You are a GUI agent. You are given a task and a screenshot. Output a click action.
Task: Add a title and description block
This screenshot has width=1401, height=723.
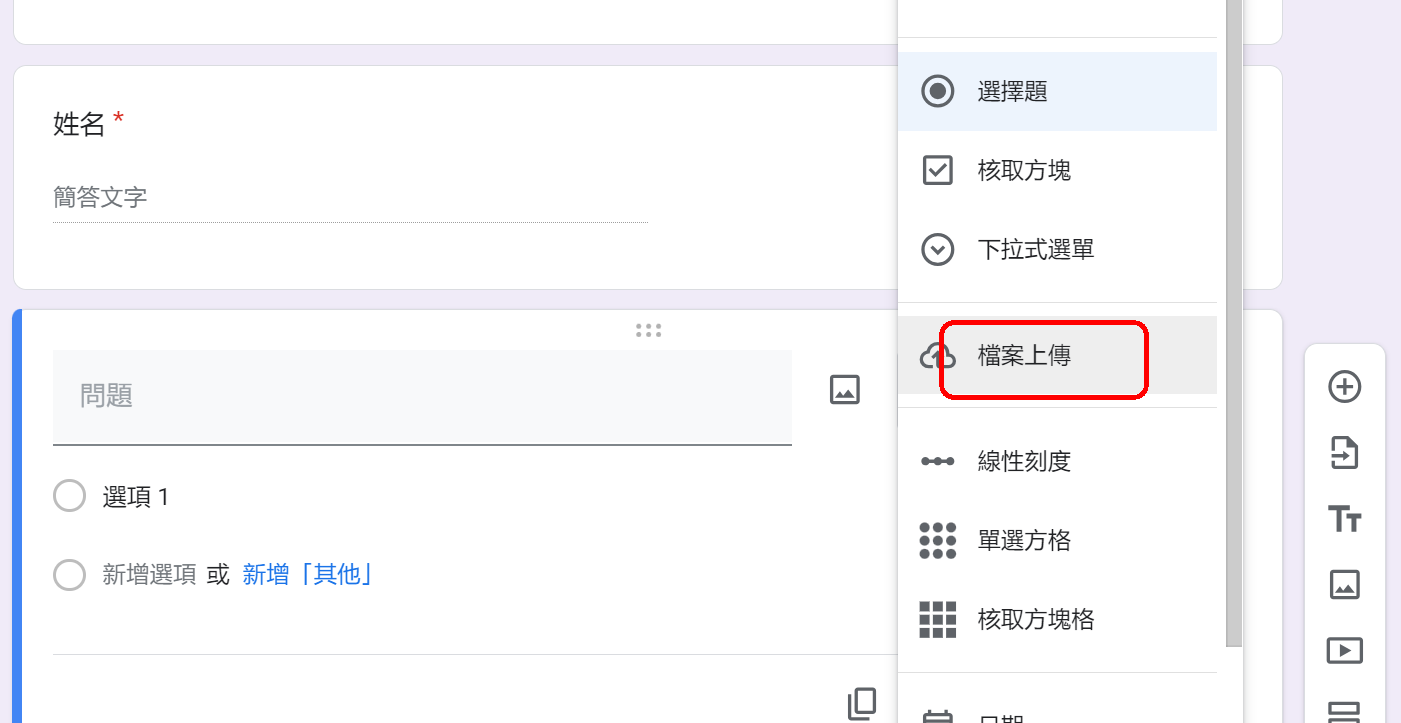point(1344,519)
